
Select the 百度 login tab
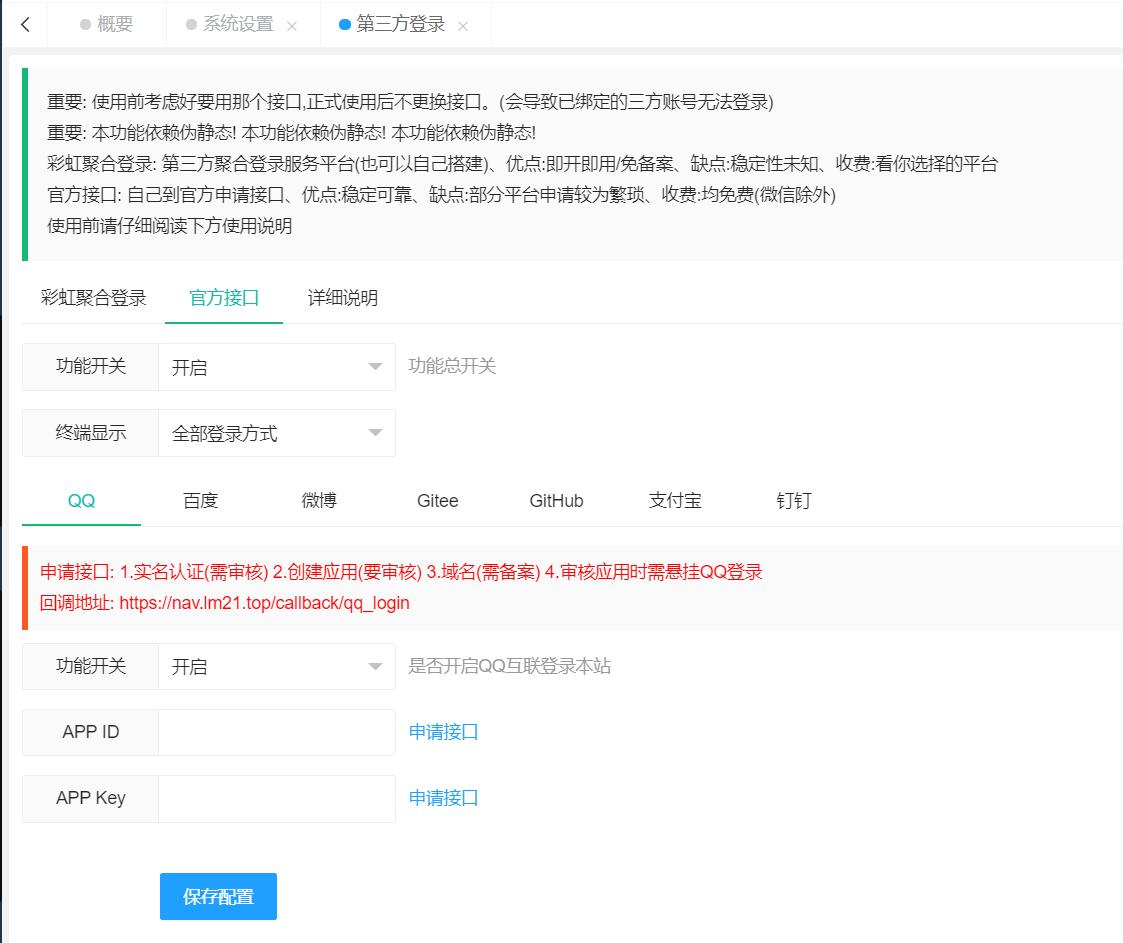point(200,501)
